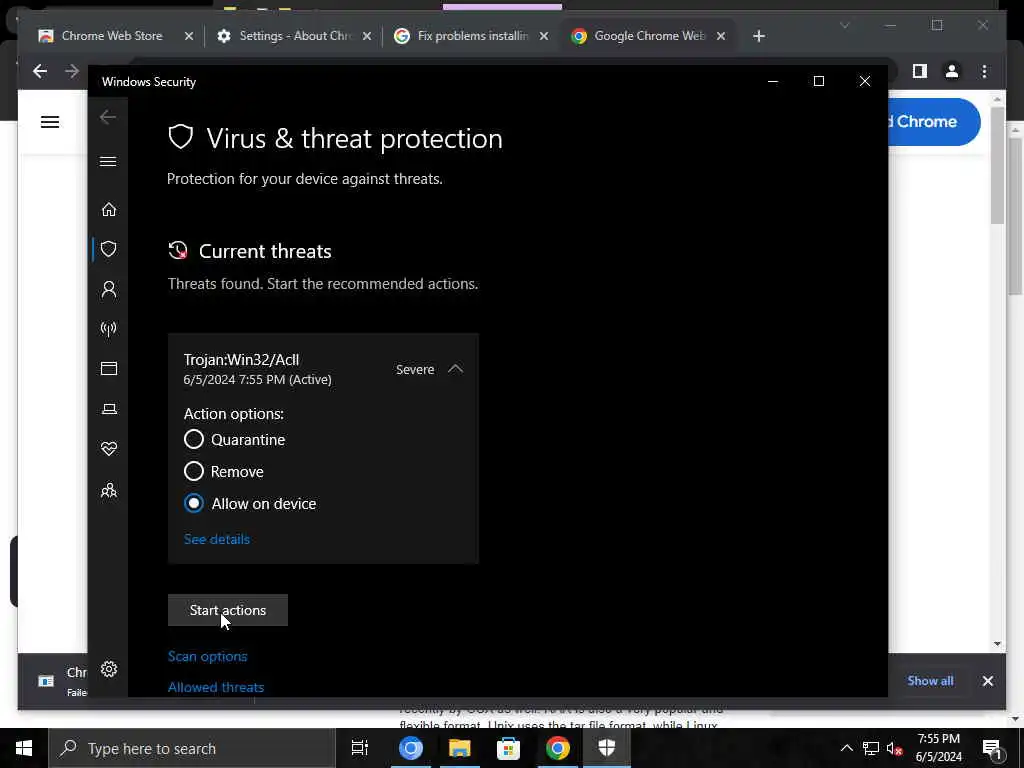Click Chrome back navigation arrow

[40, 71]
